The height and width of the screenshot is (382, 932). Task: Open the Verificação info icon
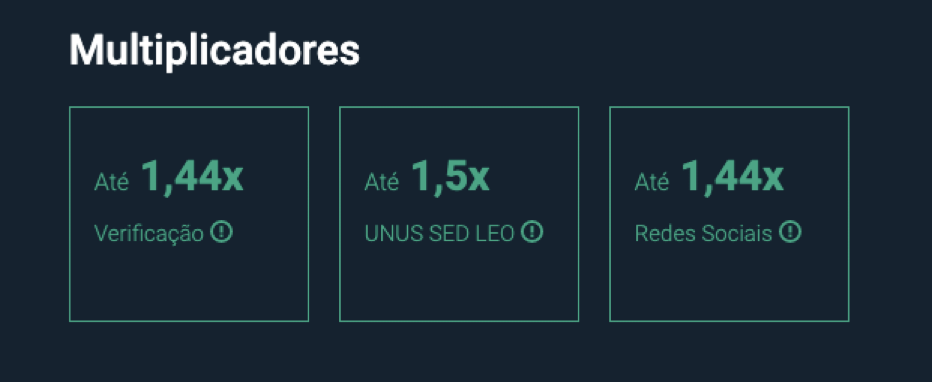(x=222, y=232)
